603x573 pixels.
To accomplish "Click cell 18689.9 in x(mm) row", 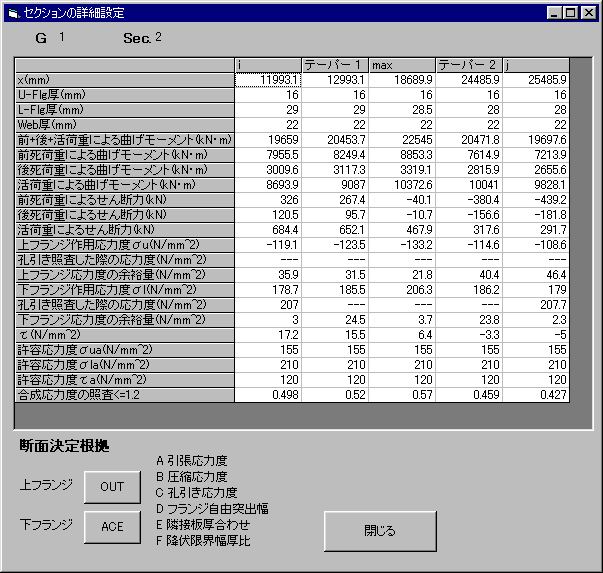I will coord(402,80).
